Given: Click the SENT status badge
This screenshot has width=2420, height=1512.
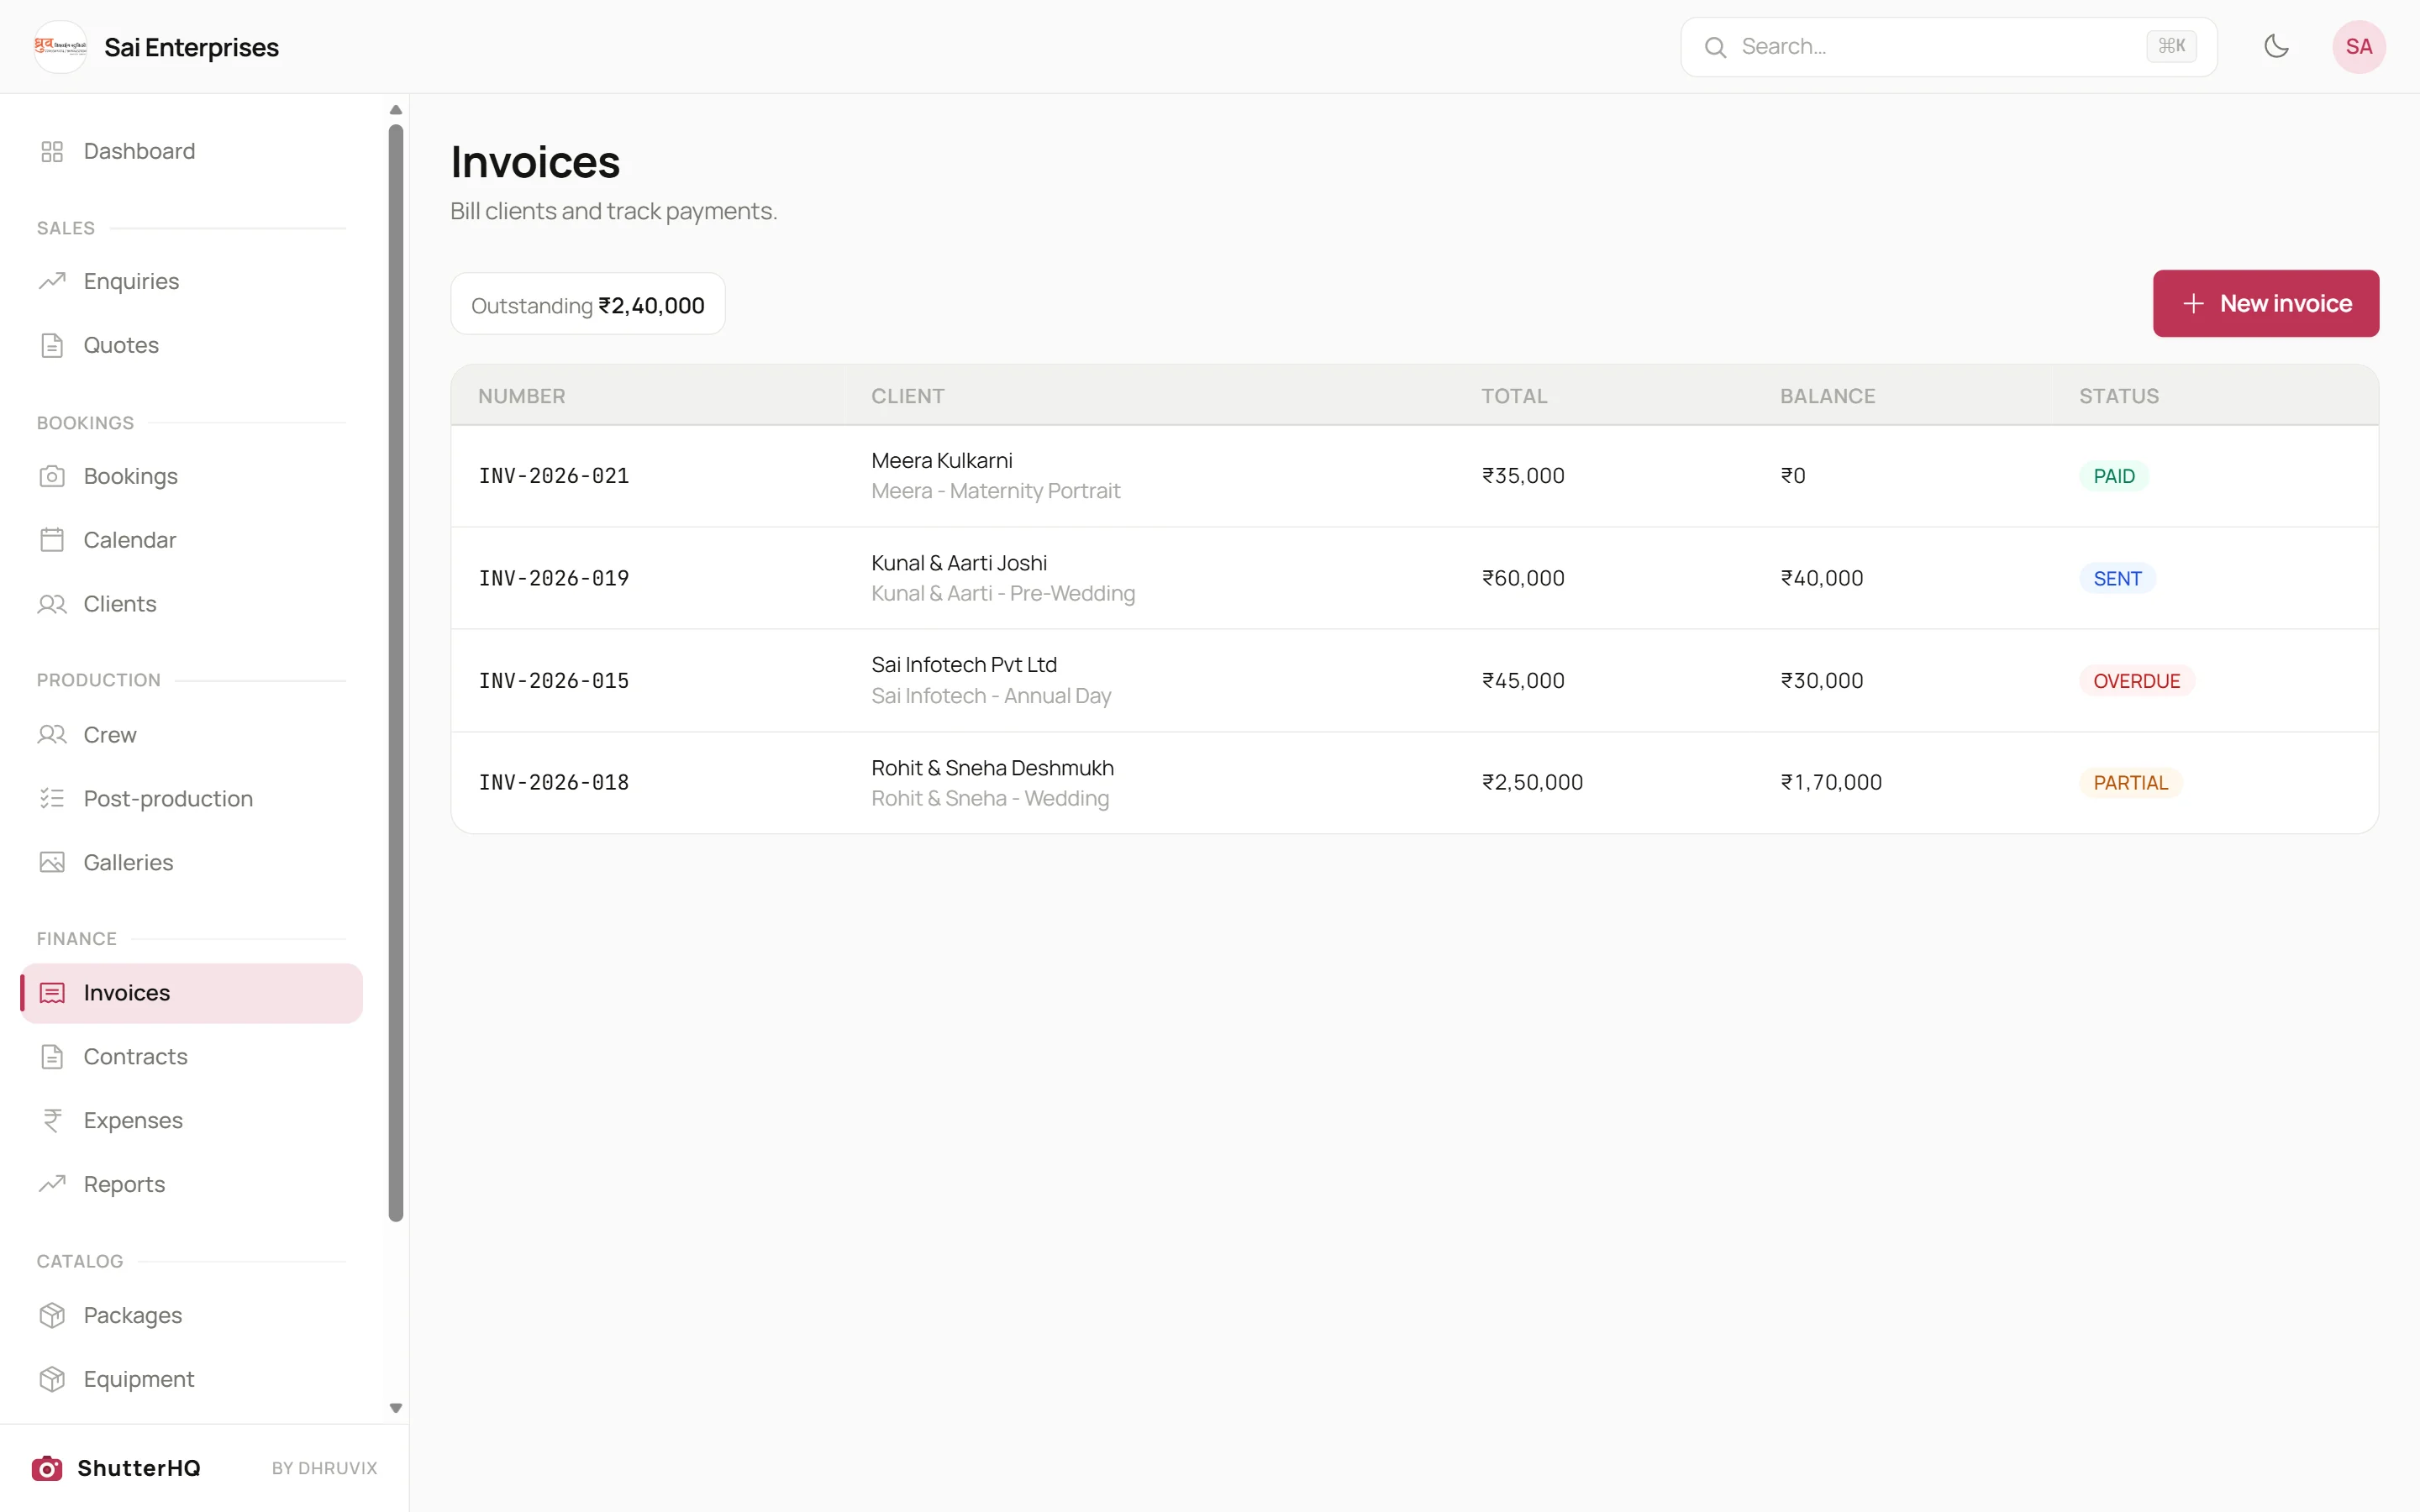Looking at the screenshot, I should [2117, 578].
